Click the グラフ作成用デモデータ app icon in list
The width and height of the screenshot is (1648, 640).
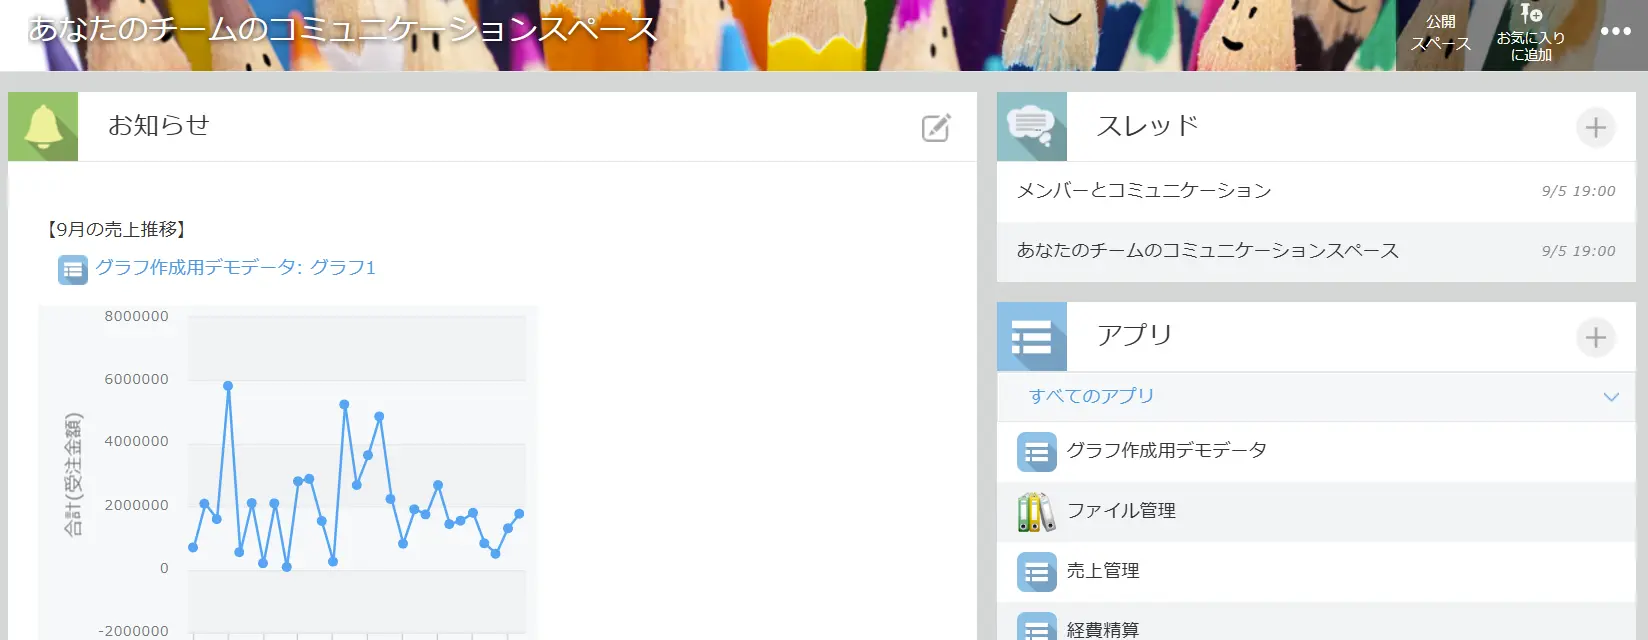click(x=1036, y=452)
